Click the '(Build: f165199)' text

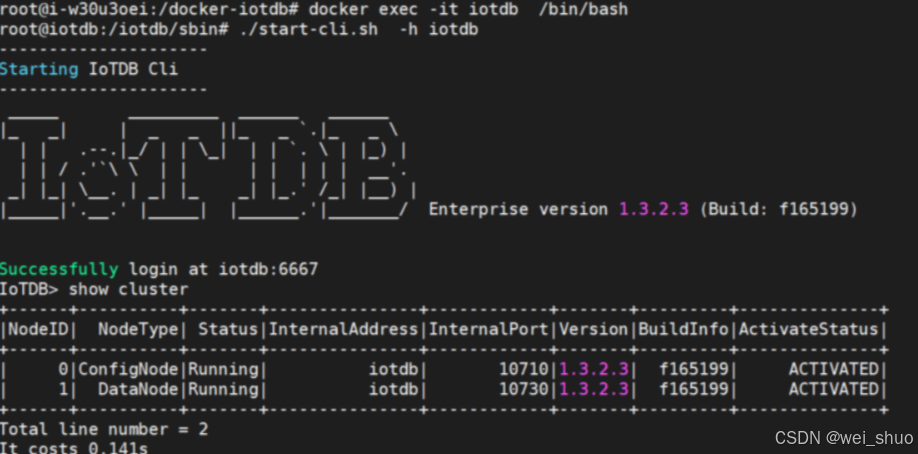pos(778,209)
